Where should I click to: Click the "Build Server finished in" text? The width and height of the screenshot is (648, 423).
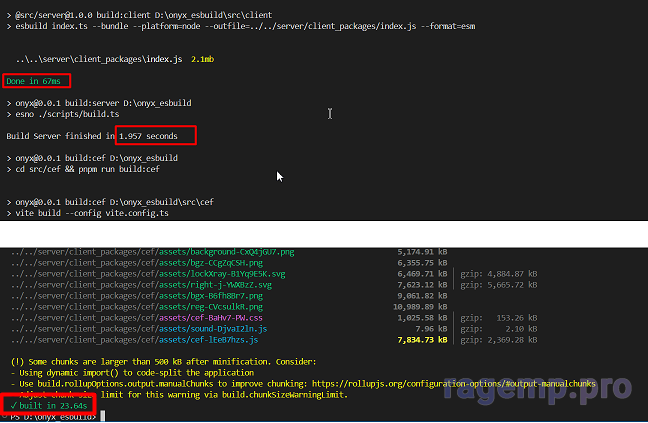(x=60, y=135)
